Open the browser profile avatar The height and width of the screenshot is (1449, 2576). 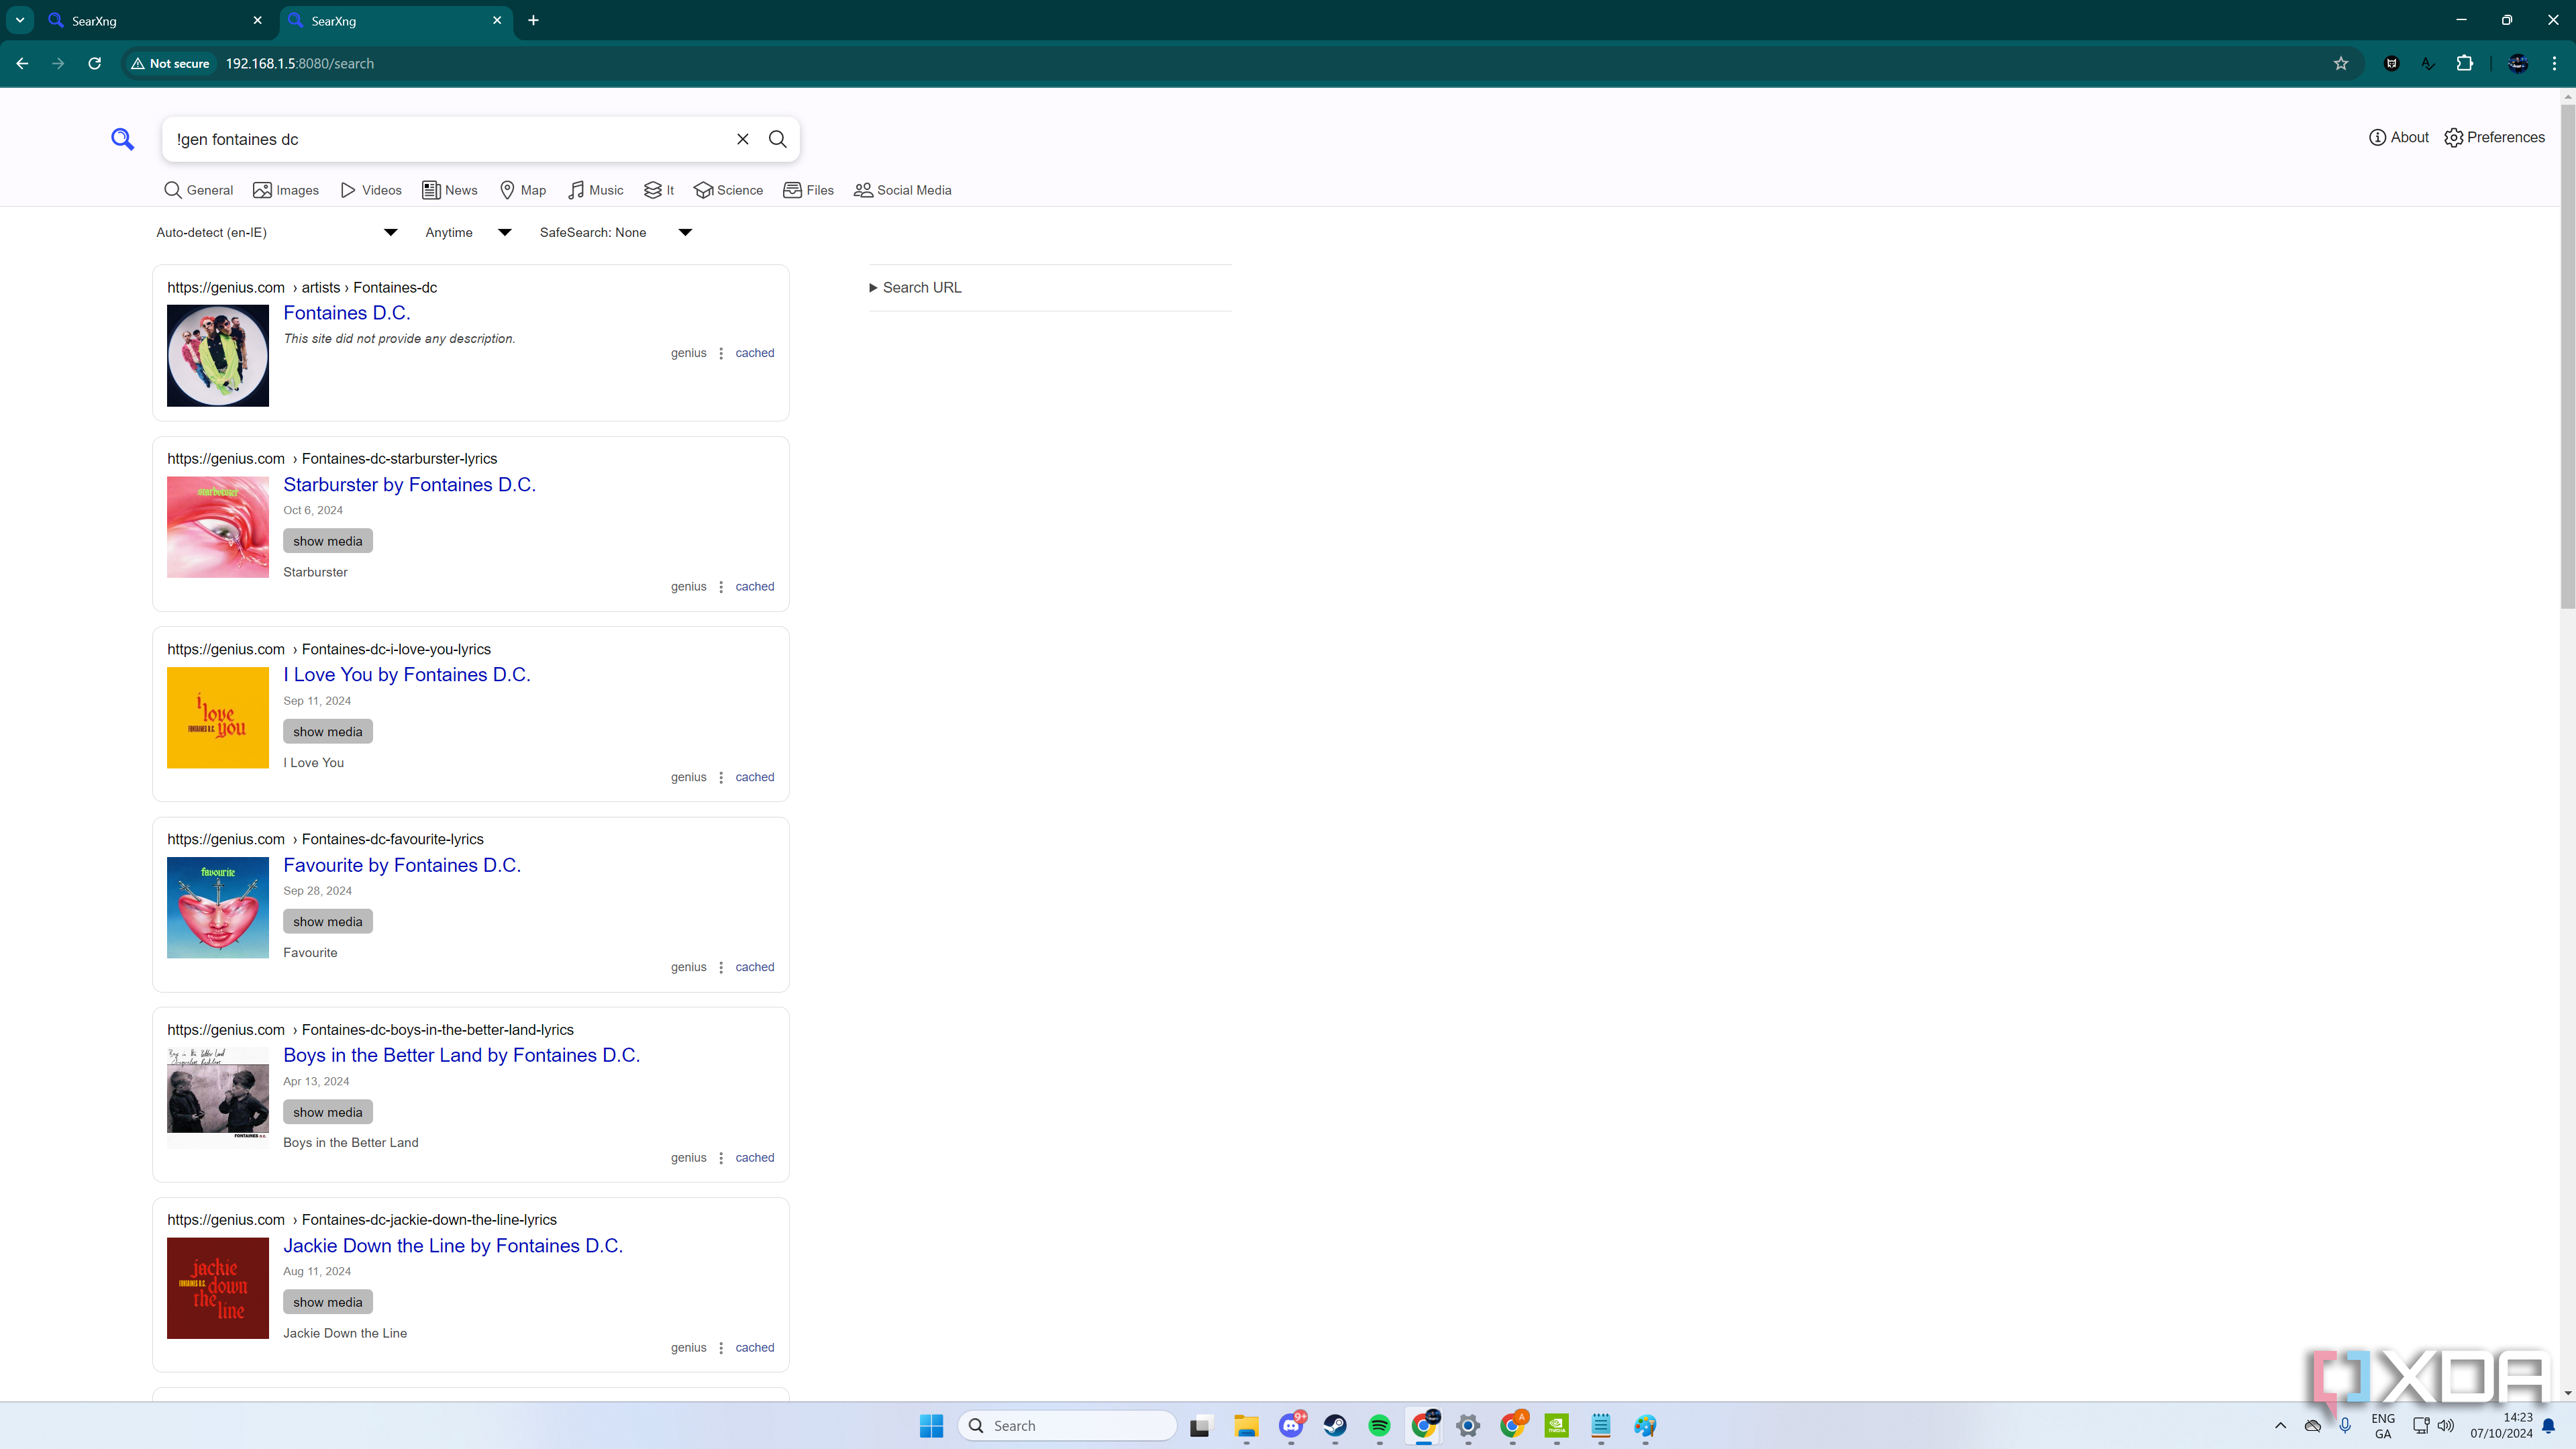click(2518, 63)
